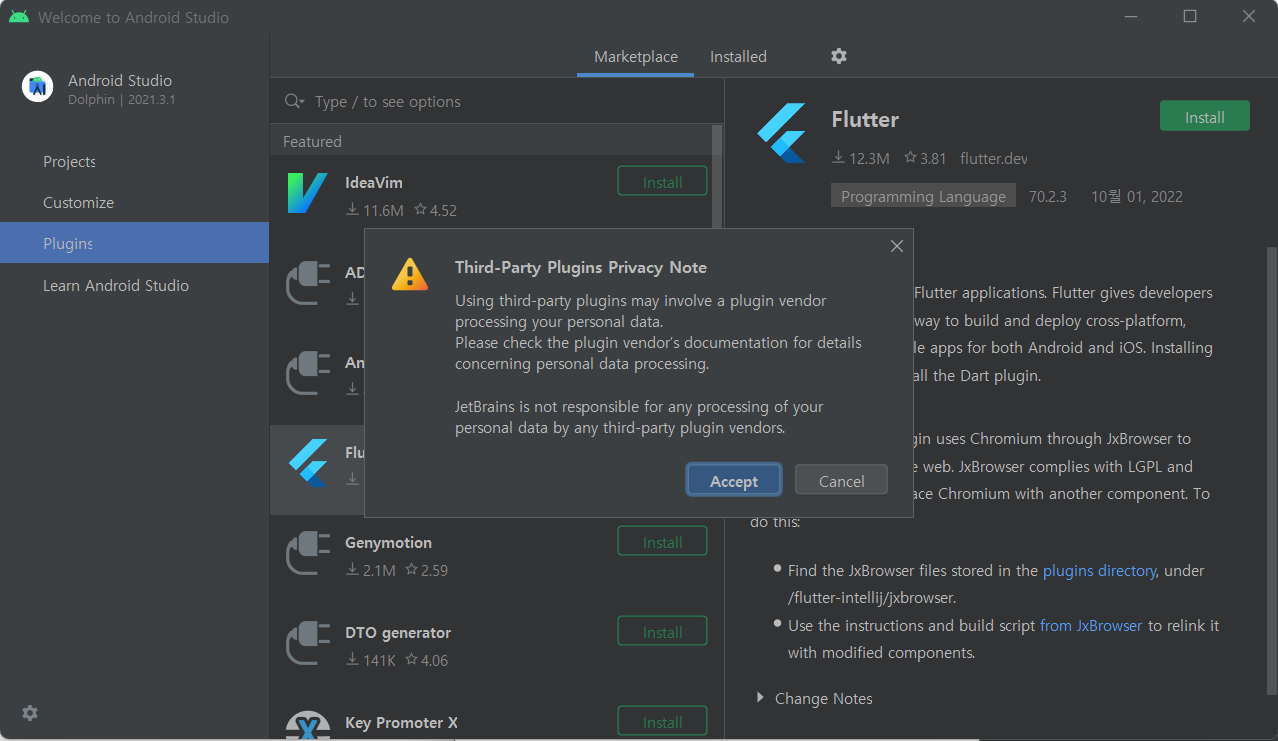Click the Flutter title in details pane
Screen dimensions: 1278x741
tap(865, 119)
